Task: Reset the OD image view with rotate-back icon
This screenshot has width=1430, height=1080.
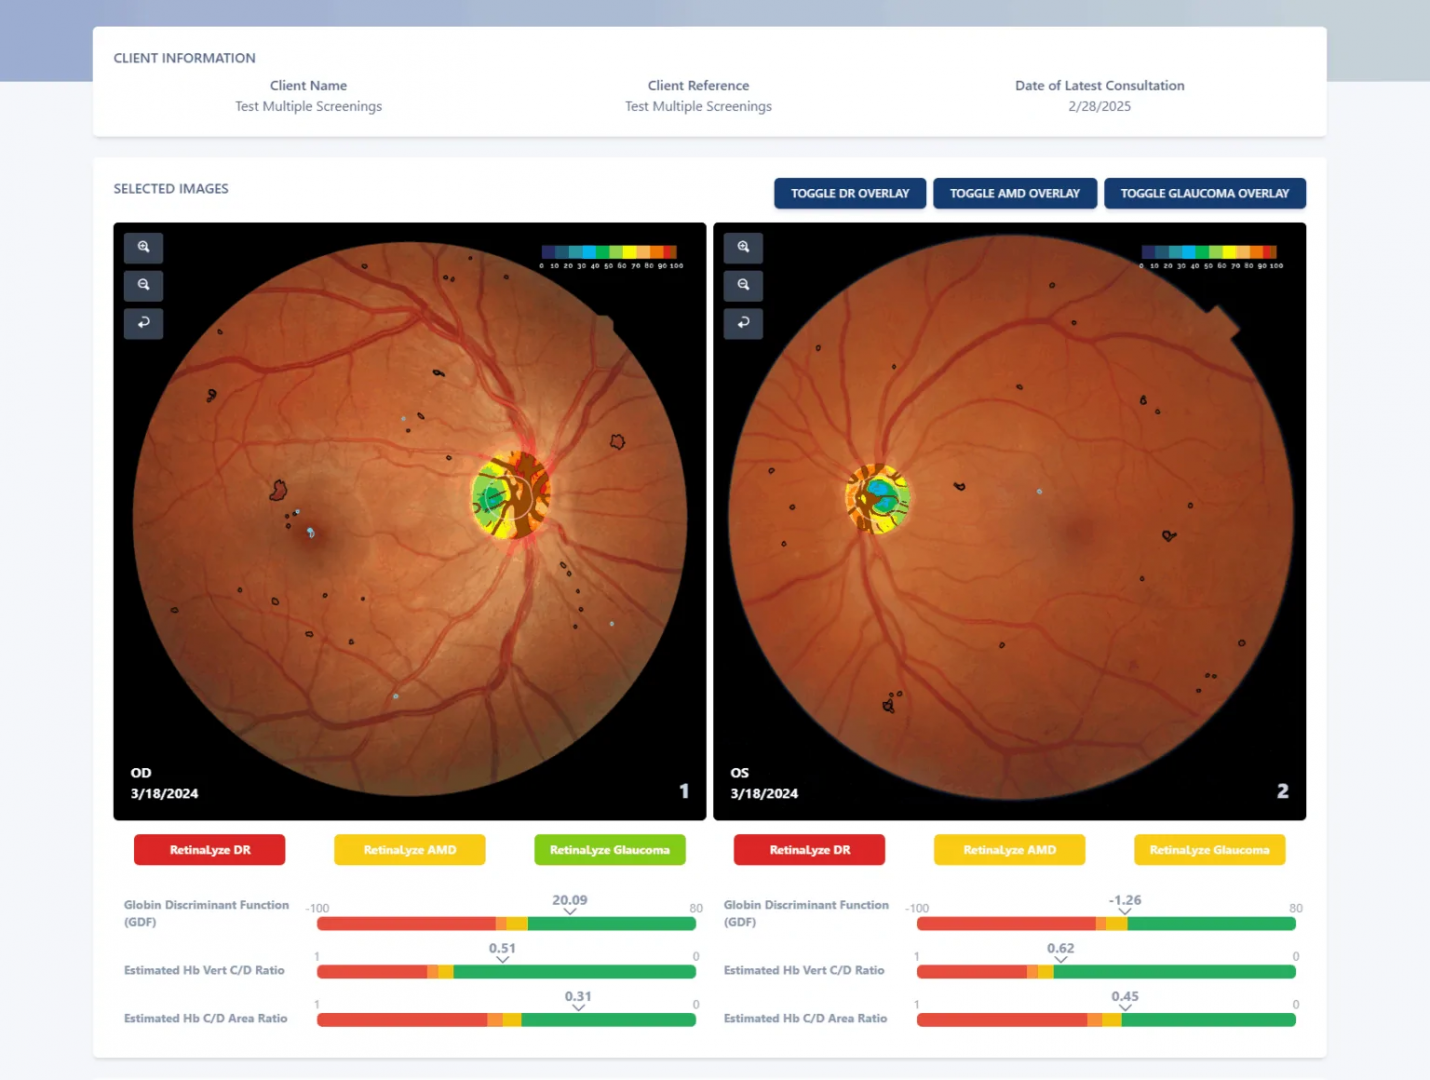Action: [x=143, y=323]
